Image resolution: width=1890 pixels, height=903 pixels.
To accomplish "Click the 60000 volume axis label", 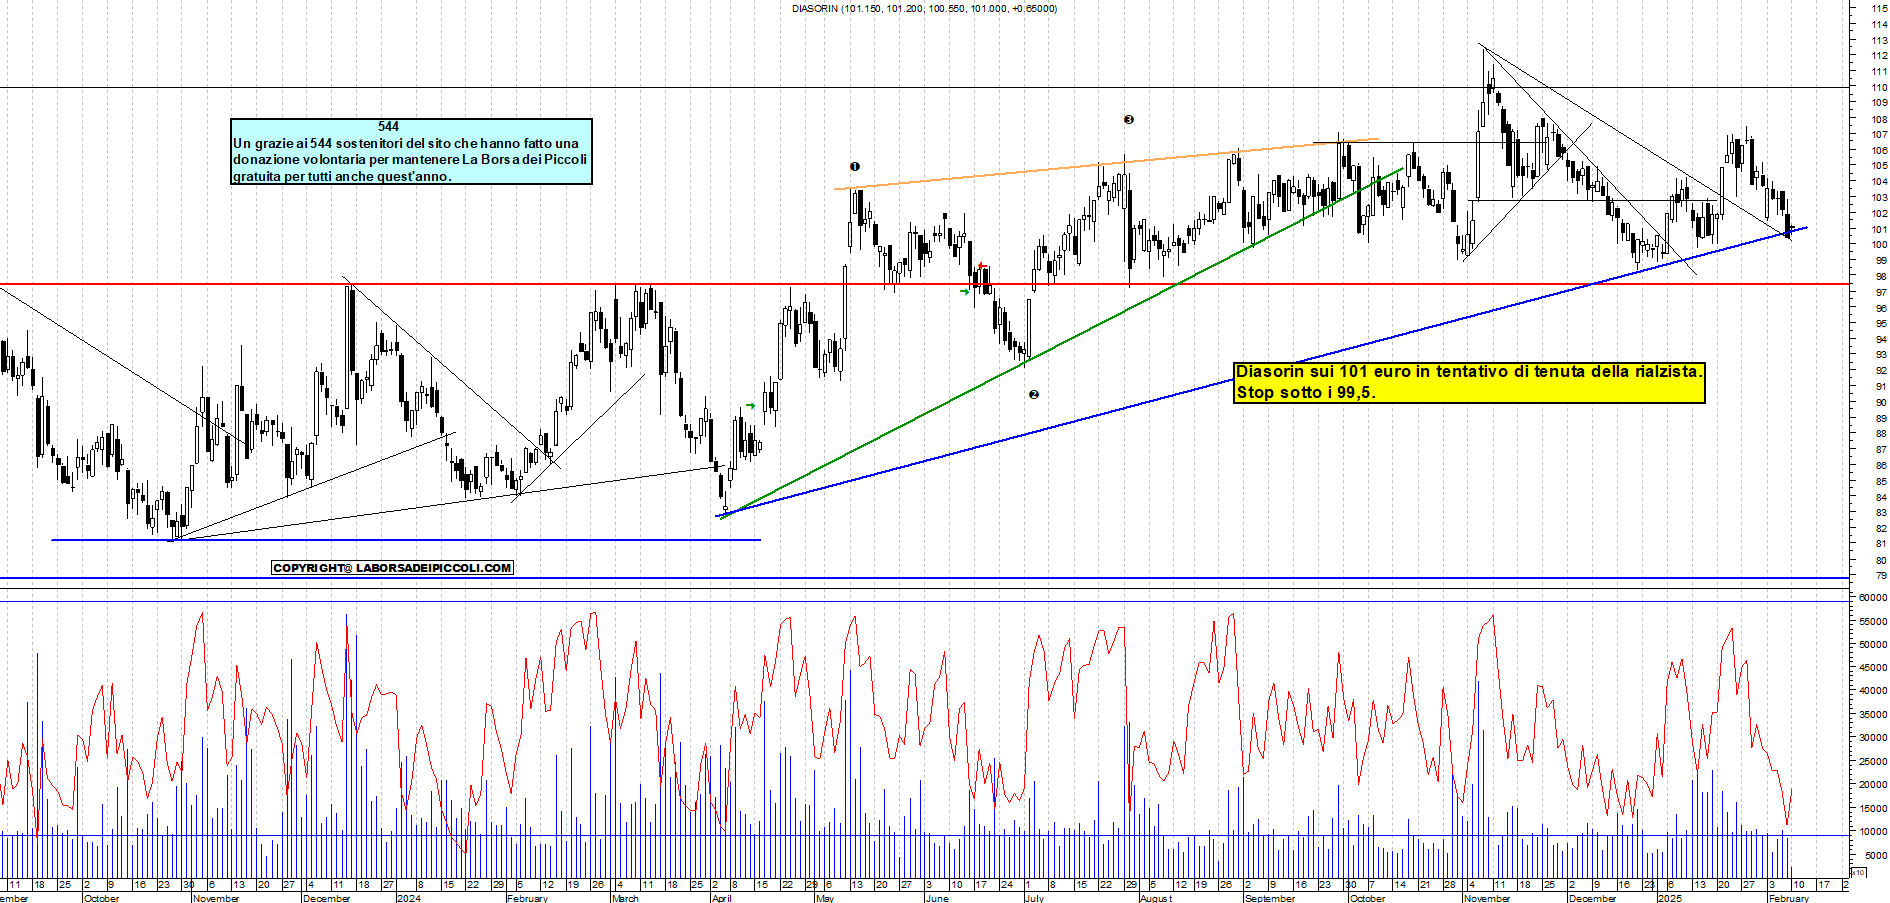I will (x=1873, y=597).
